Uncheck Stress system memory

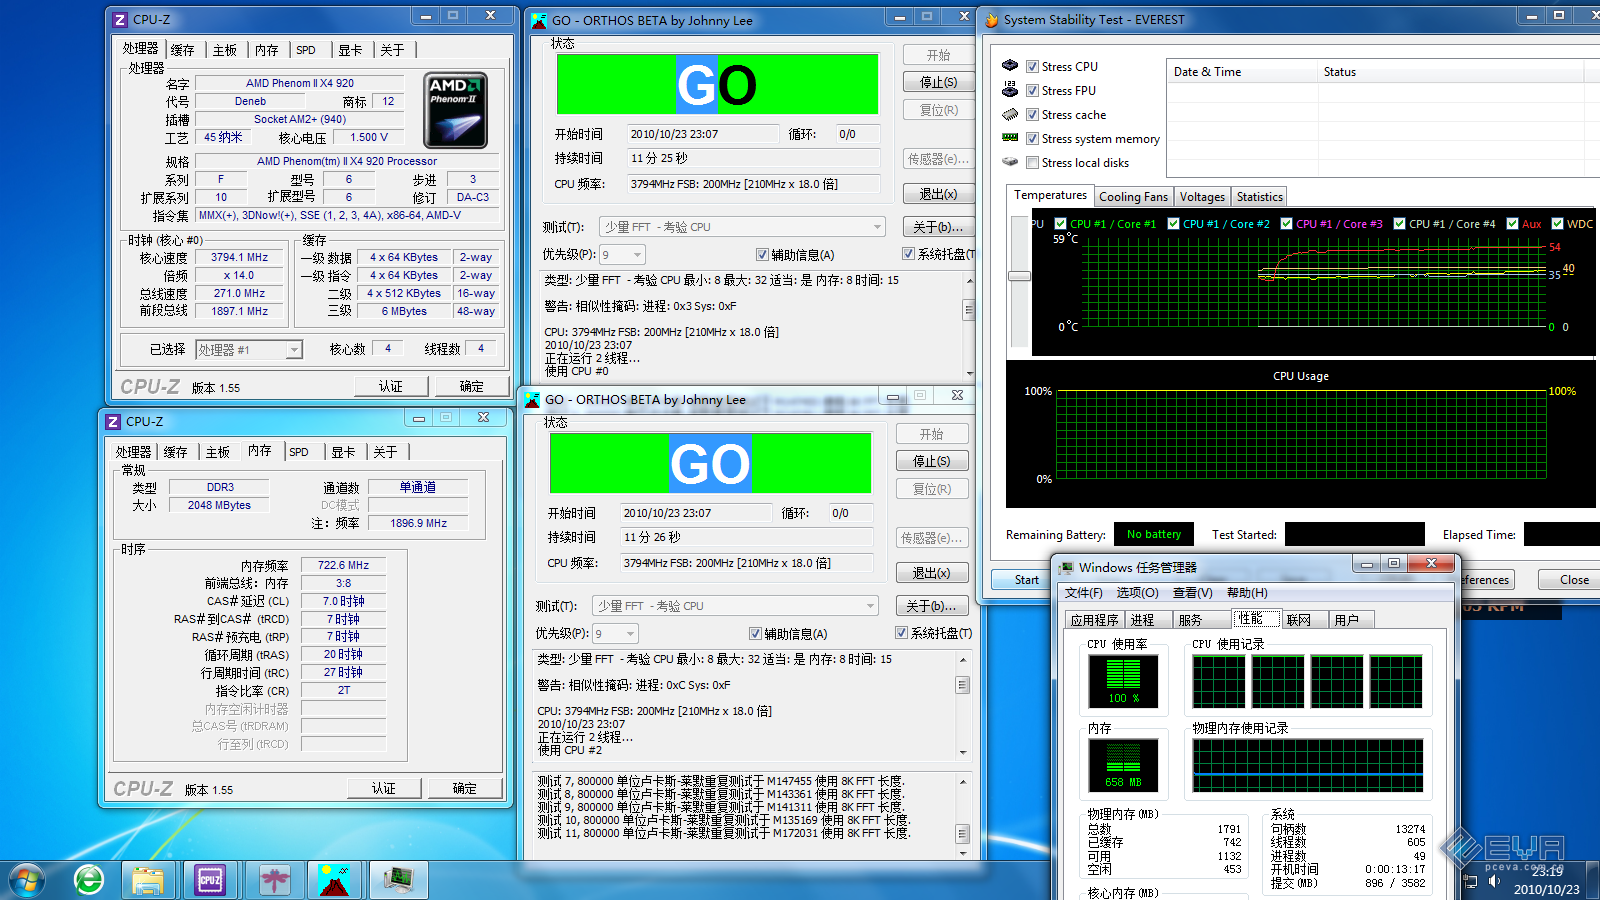(x=1032, y=139)
